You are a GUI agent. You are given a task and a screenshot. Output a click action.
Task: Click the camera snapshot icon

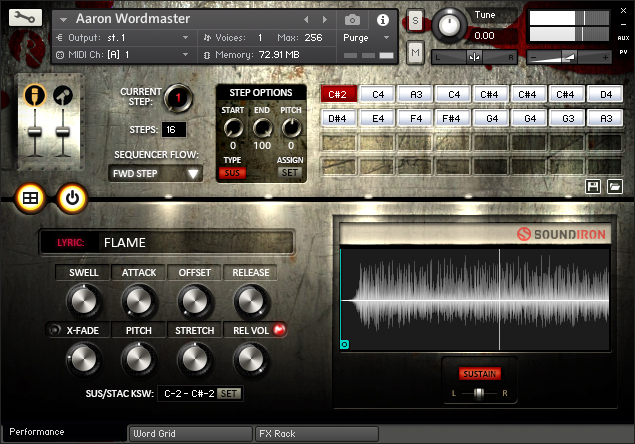point(352,19)
